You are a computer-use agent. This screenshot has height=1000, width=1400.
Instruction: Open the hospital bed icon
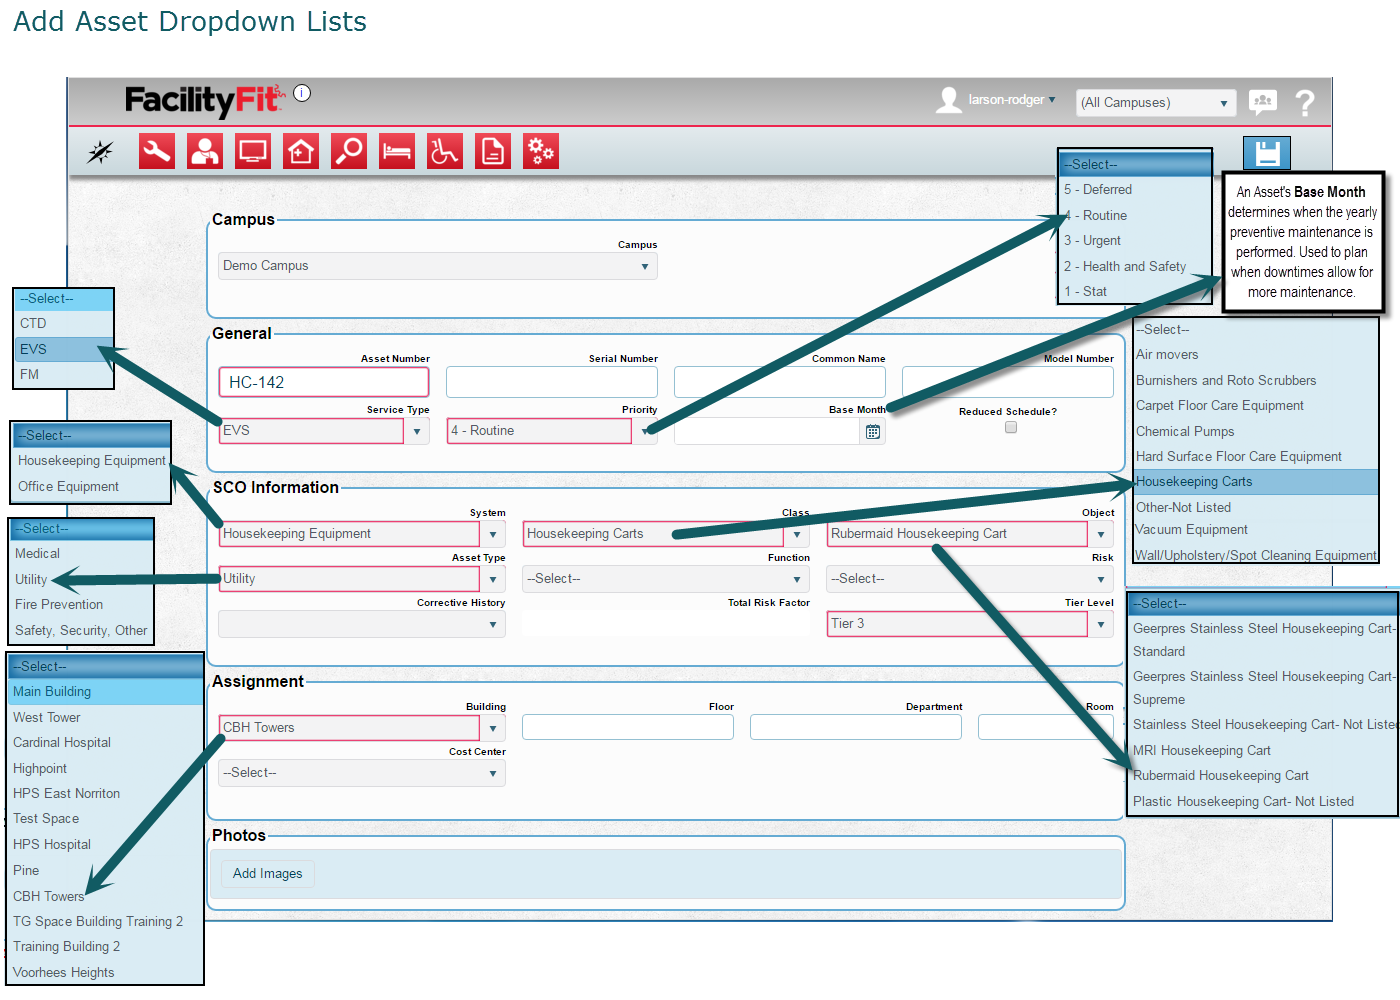click(397, 151)
